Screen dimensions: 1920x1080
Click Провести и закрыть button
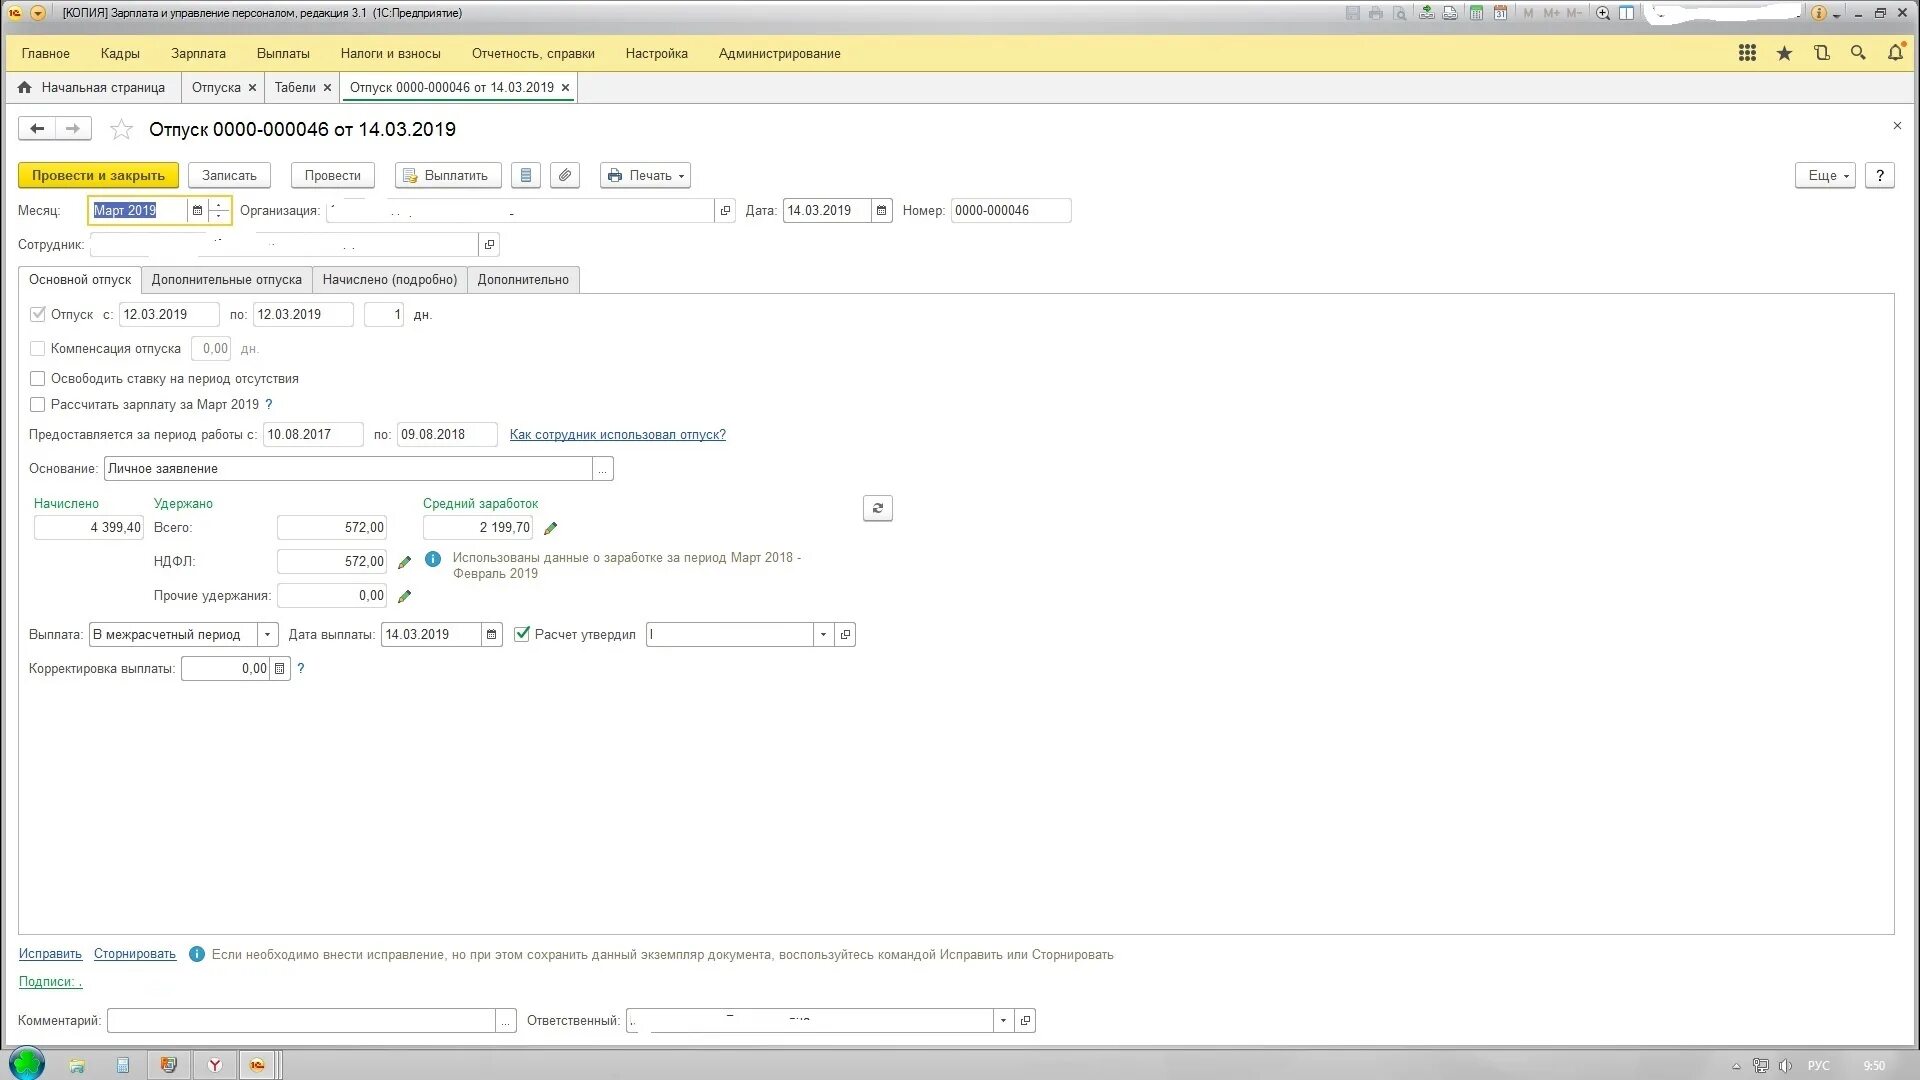tap(98, 175)
